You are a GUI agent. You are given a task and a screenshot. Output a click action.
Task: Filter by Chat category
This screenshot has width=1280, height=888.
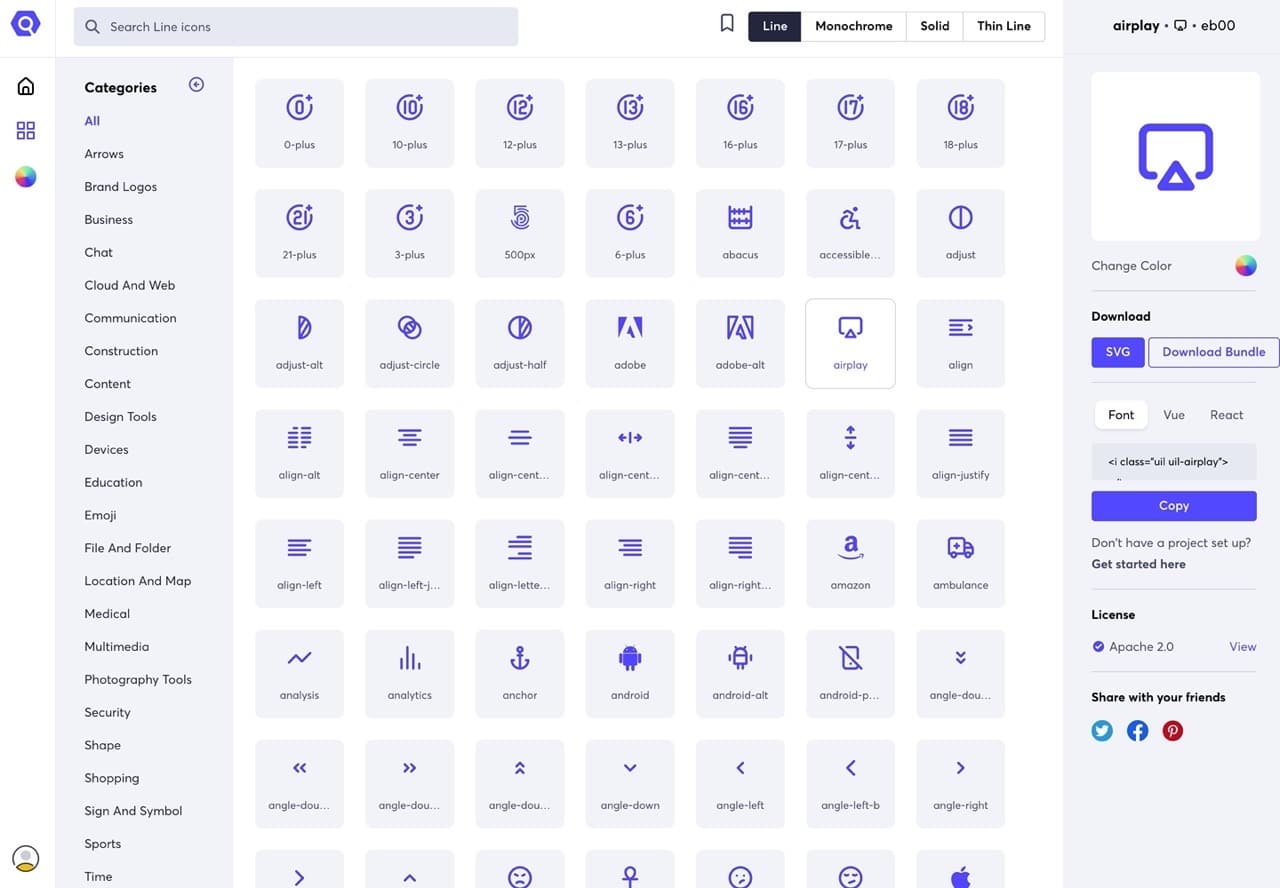tap(99, 253)
